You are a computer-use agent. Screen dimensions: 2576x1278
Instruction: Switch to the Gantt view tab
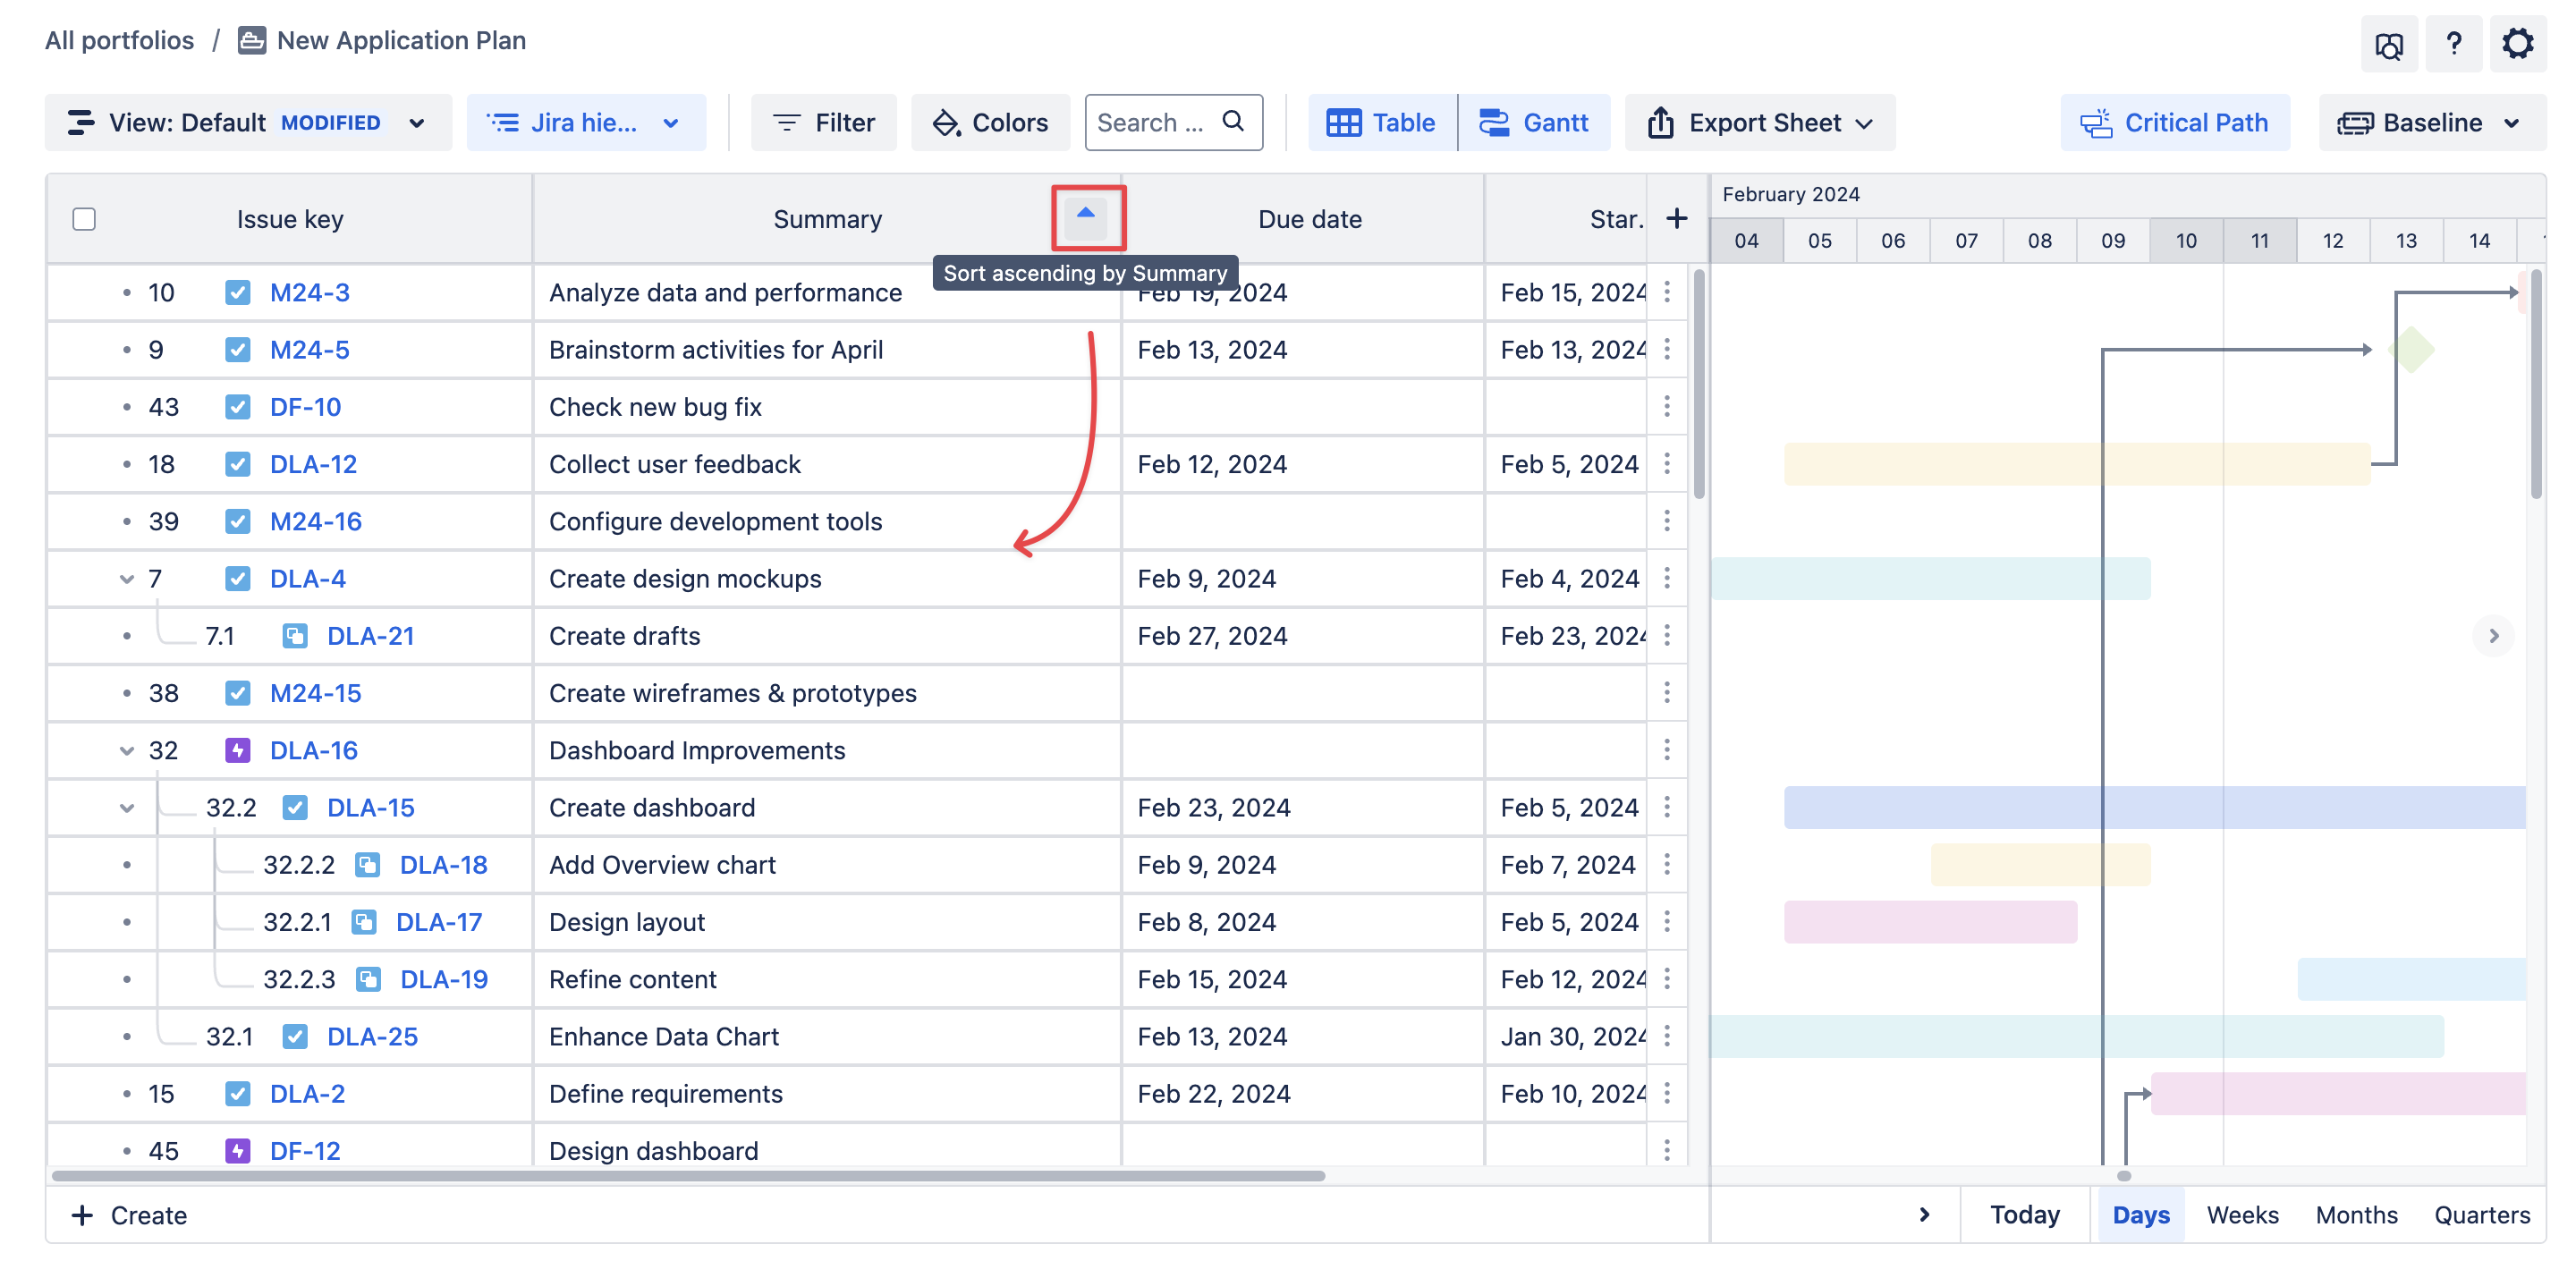(1534, 123)
